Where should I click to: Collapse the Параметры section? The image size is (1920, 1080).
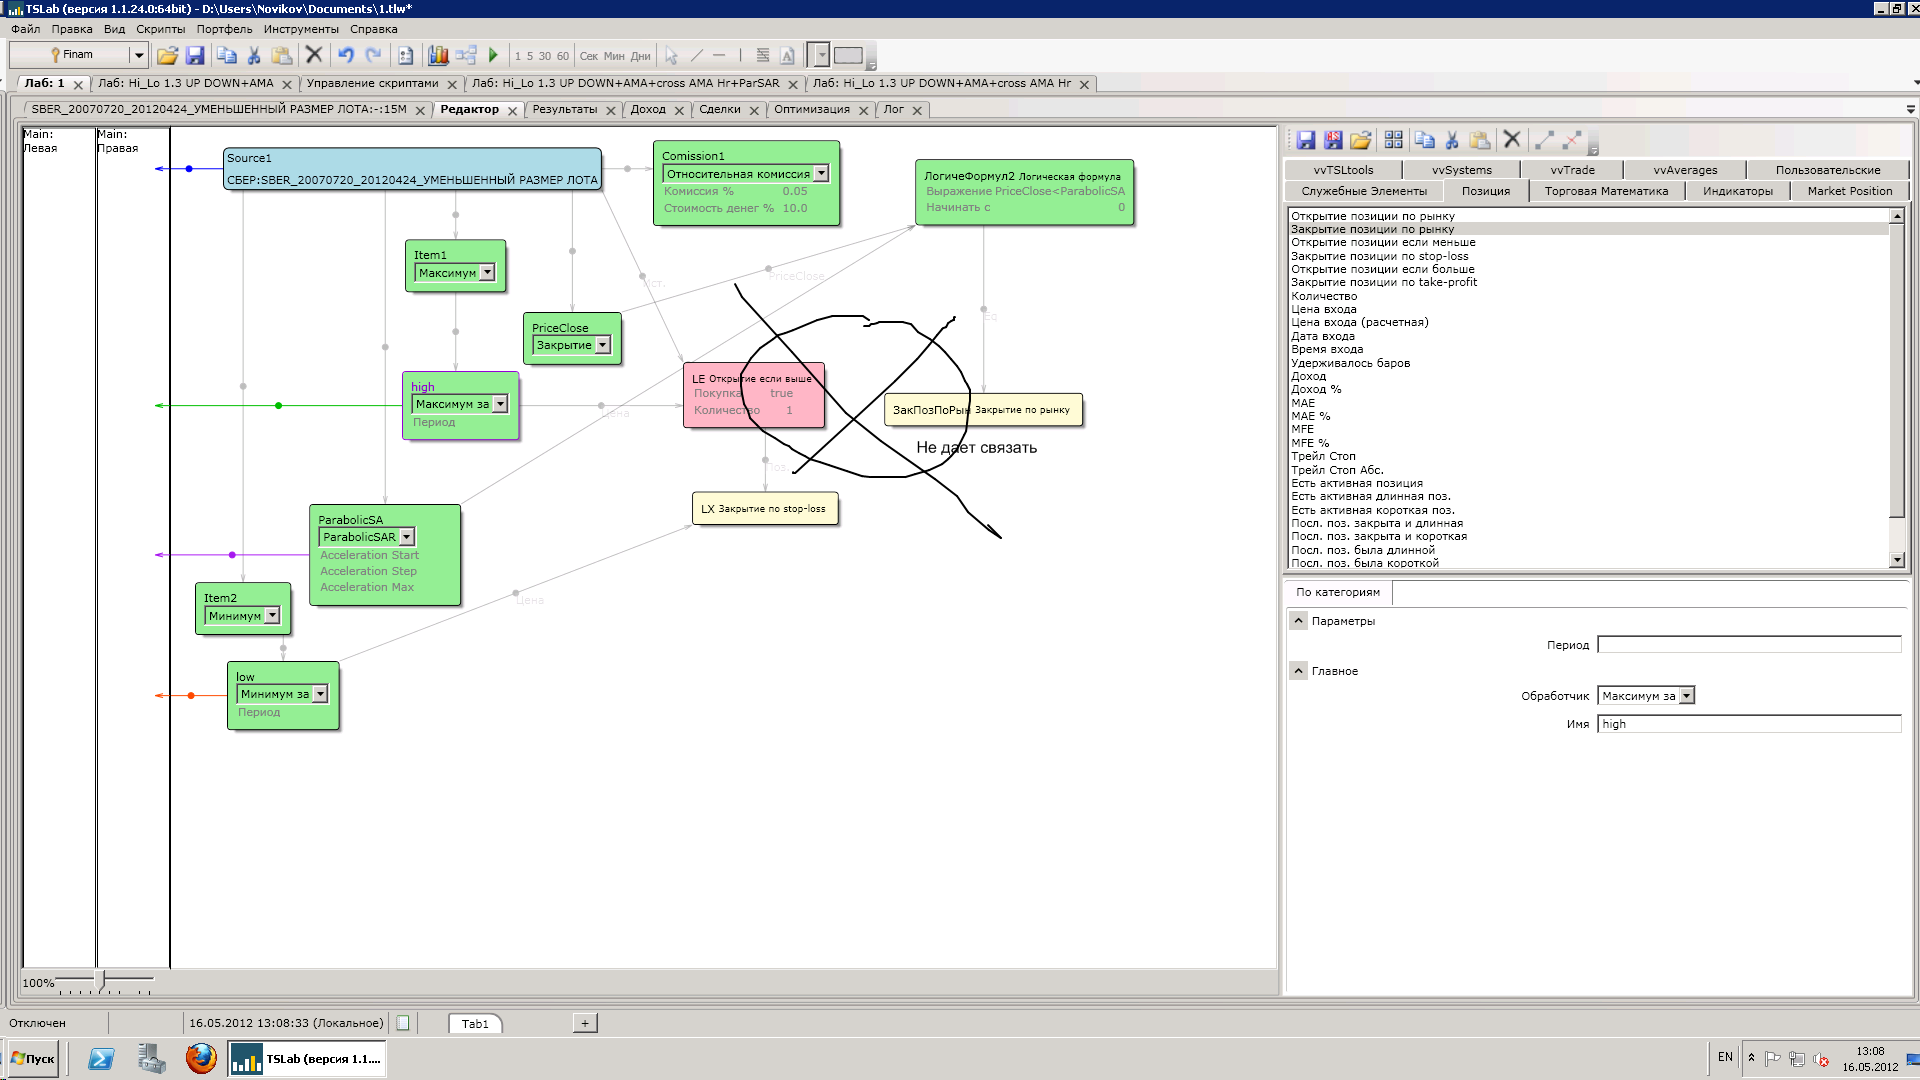tap(1298, 621)
